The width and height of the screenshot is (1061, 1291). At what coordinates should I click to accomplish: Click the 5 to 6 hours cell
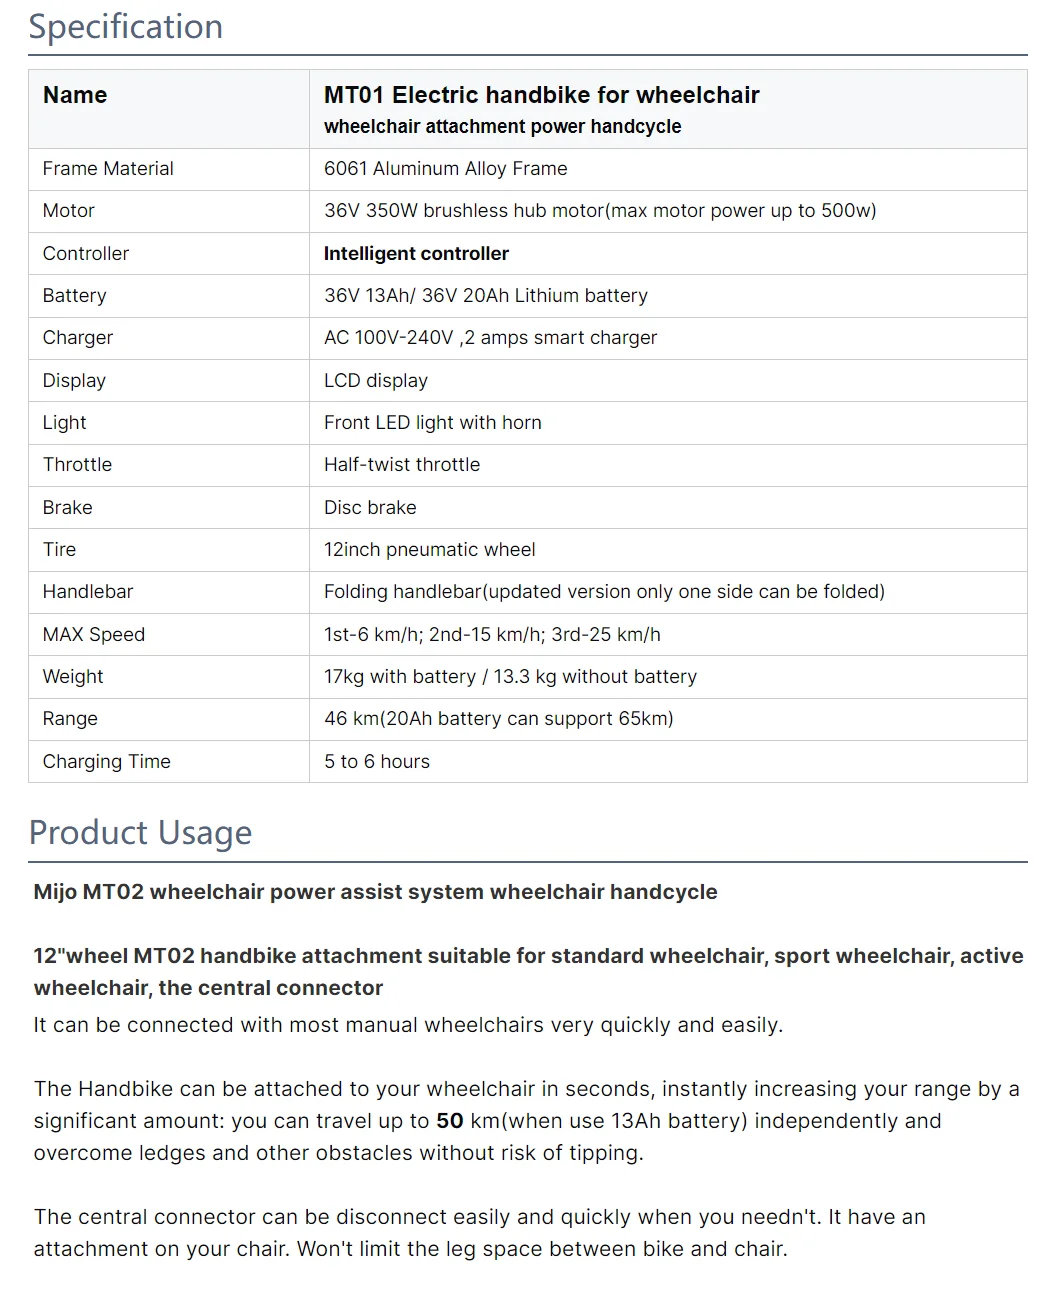376,762
